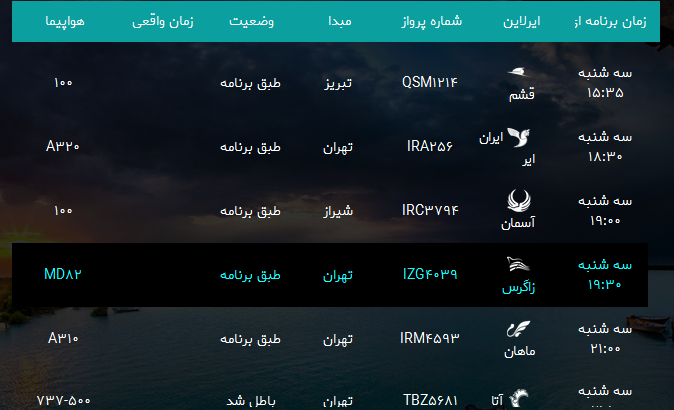Click scheduled time 18:30
Image resolution: width=674 pixels, height=410 pixels.
[x=605, y=156]
